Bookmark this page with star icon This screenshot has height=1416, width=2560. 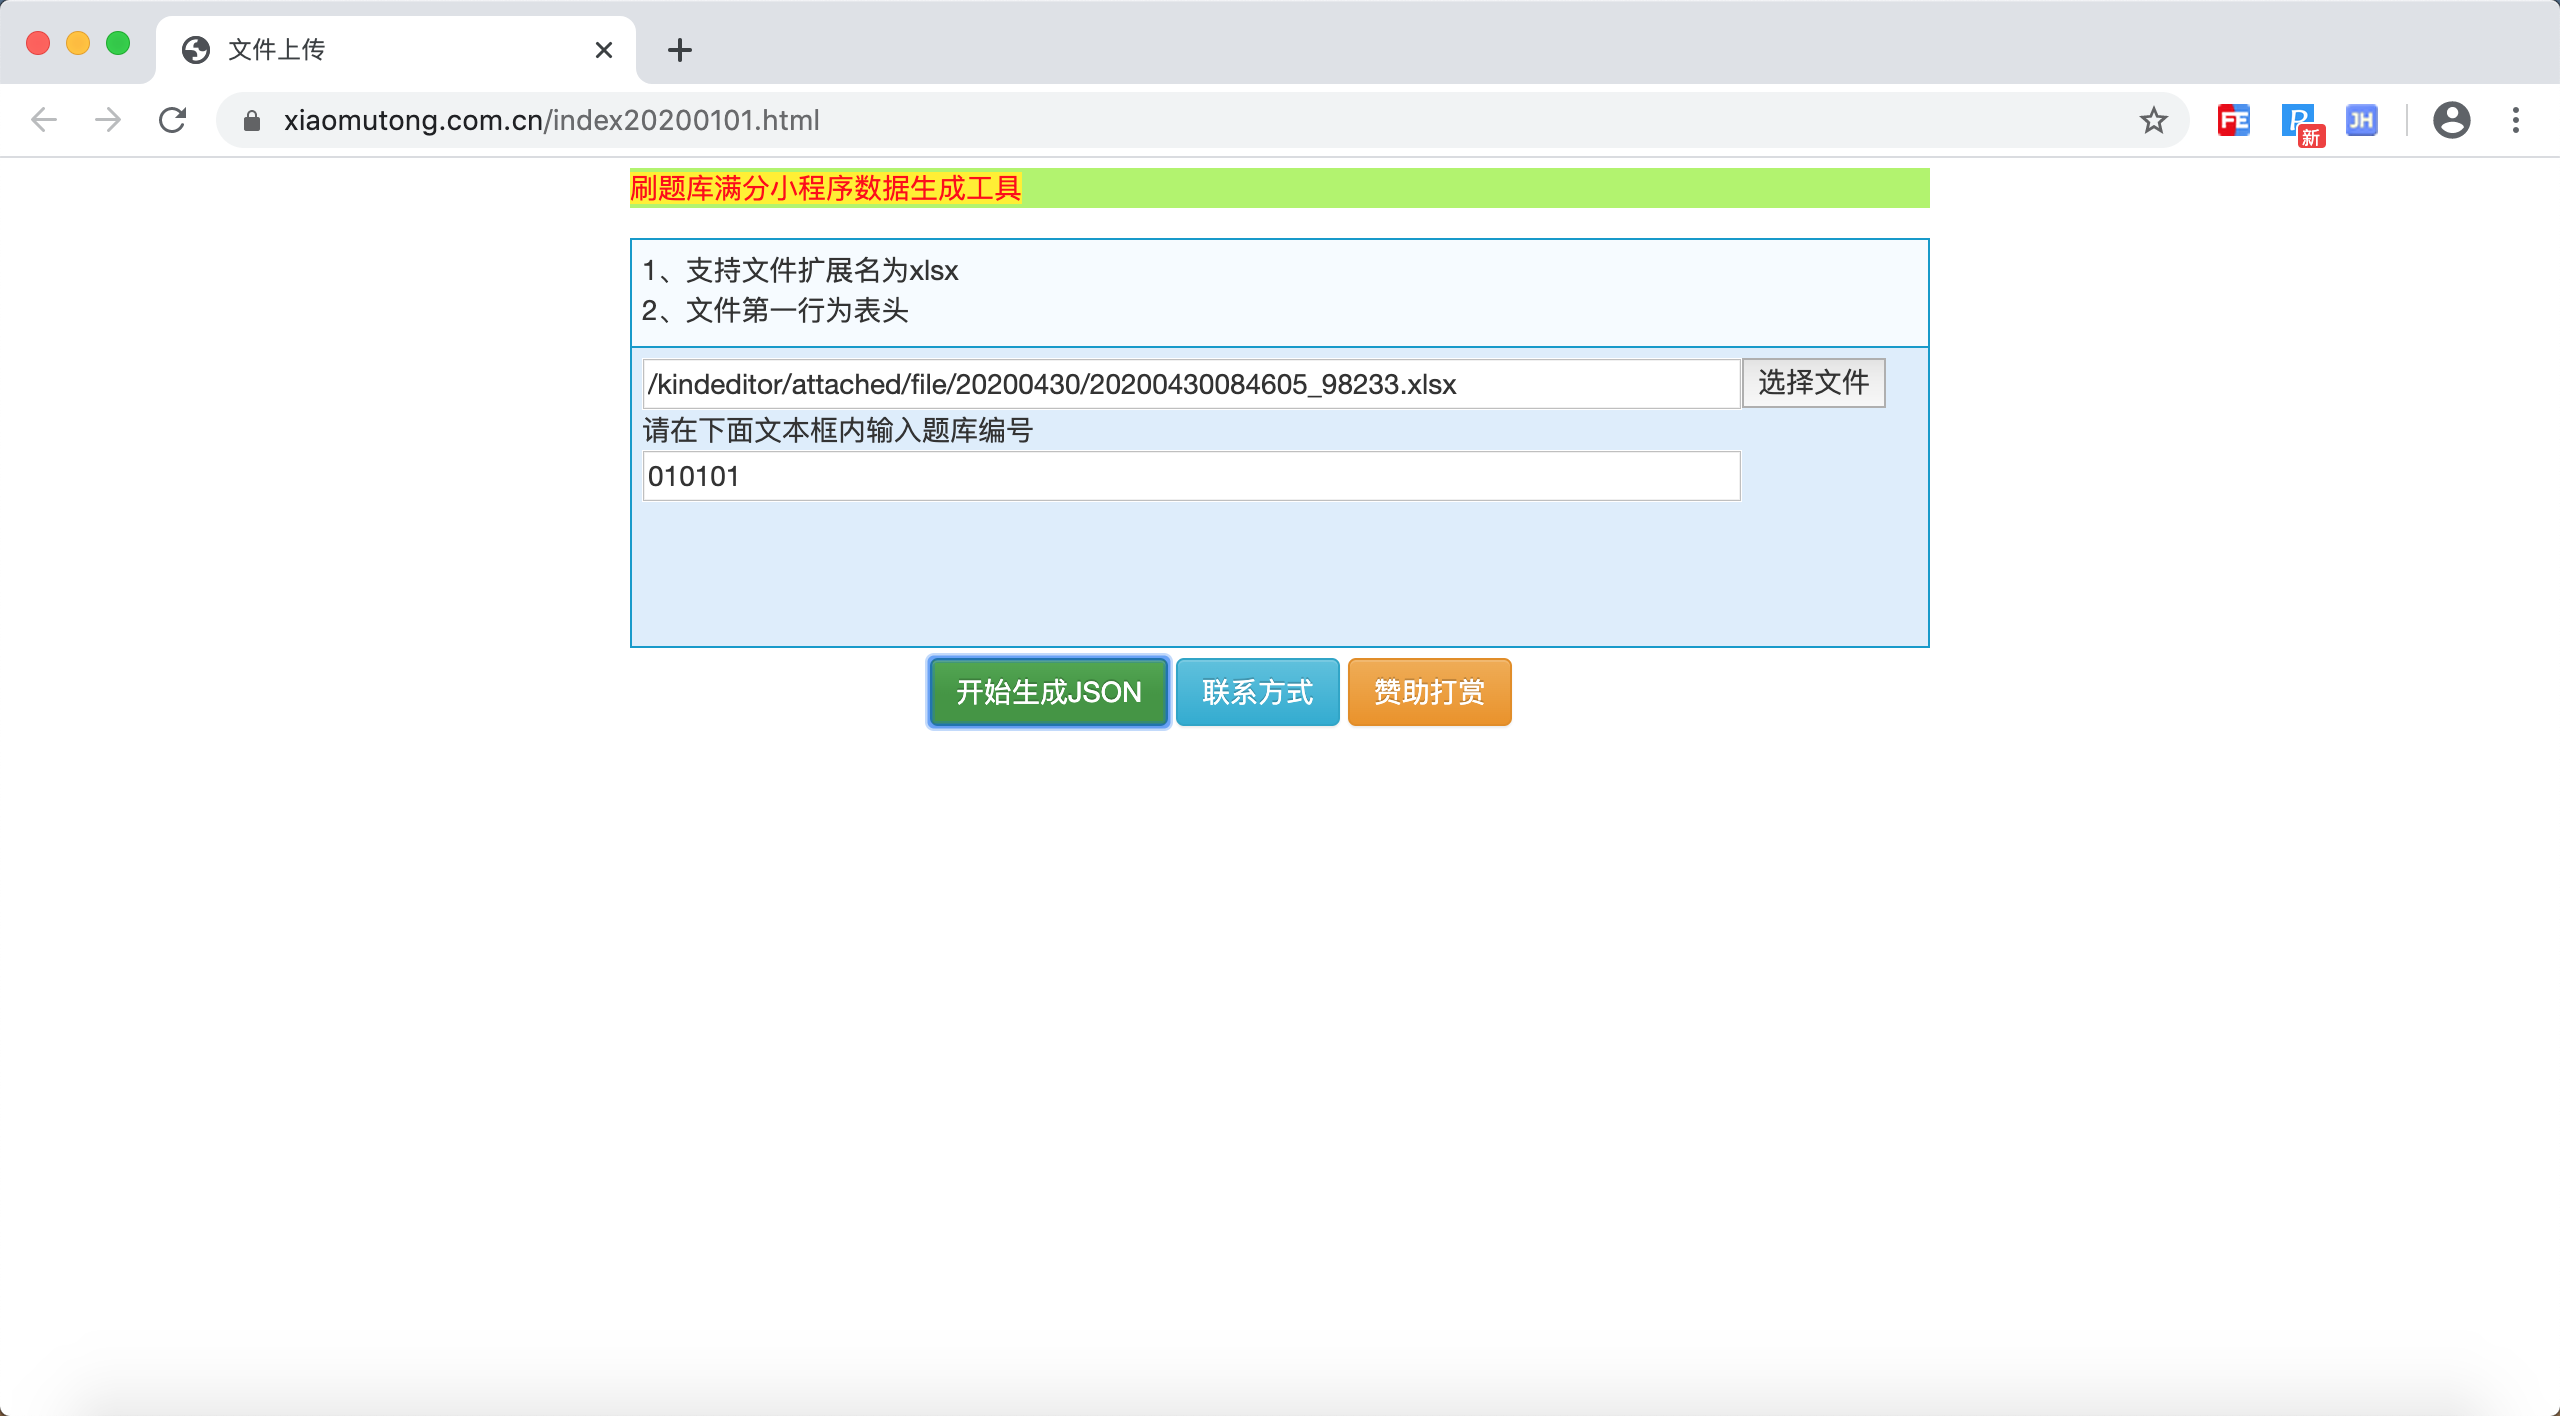point(2153,120)
